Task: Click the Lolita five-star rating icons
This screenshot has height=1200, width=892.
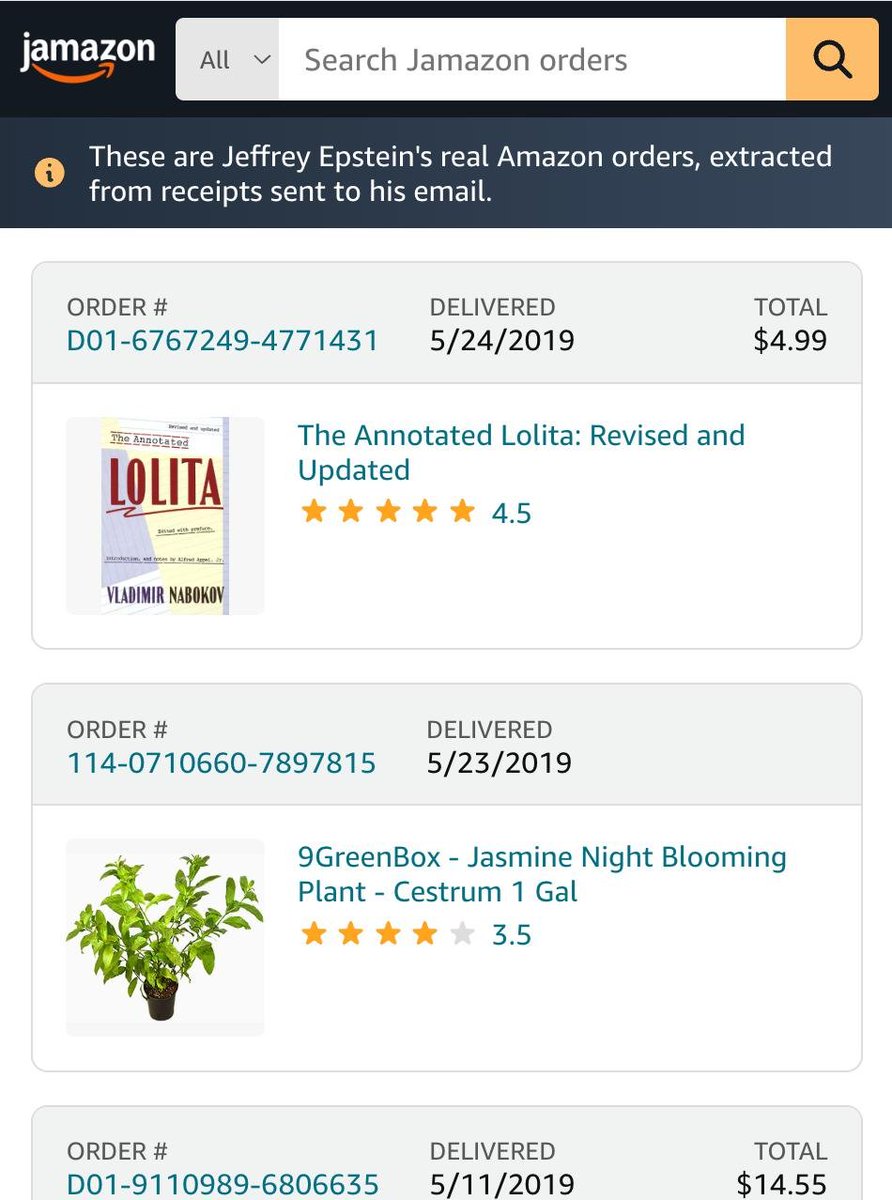Action: (388, 513)
